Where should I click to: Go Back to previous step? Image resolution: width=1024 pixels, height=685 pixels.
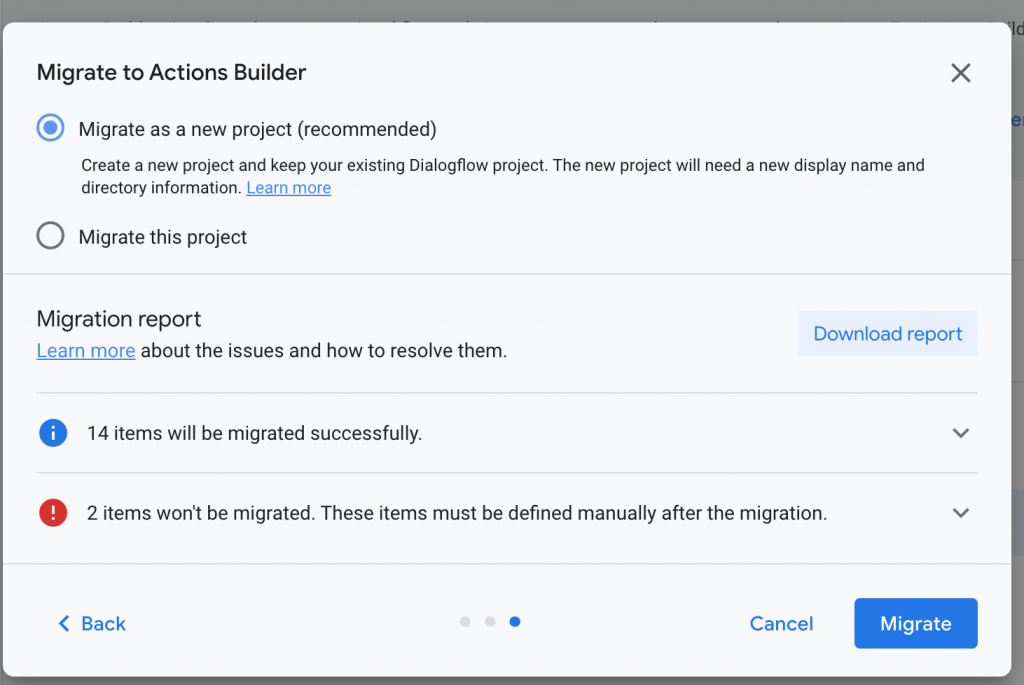tap(103, 624)
